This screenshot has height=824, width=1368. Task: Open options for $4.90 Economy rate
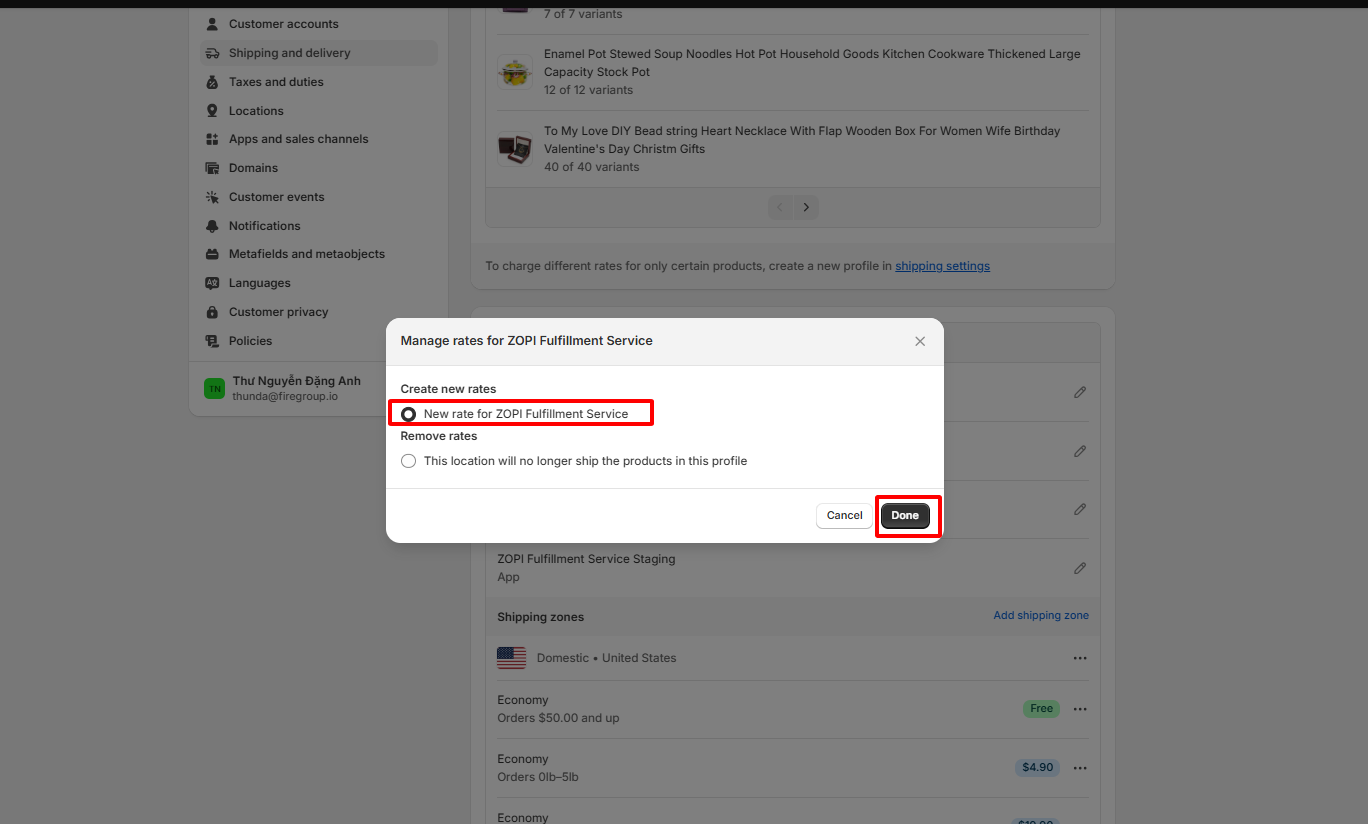[x=1080, y=768]
